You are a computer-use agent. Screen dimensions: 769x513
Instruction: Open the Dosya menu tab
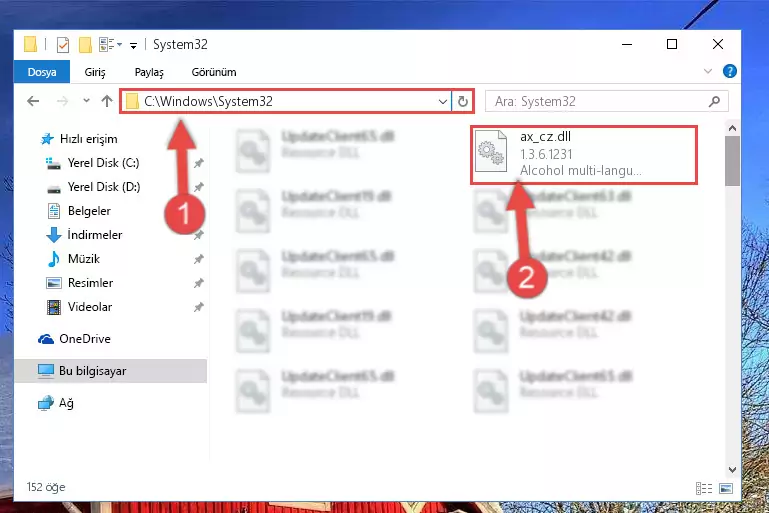(42, 72)
